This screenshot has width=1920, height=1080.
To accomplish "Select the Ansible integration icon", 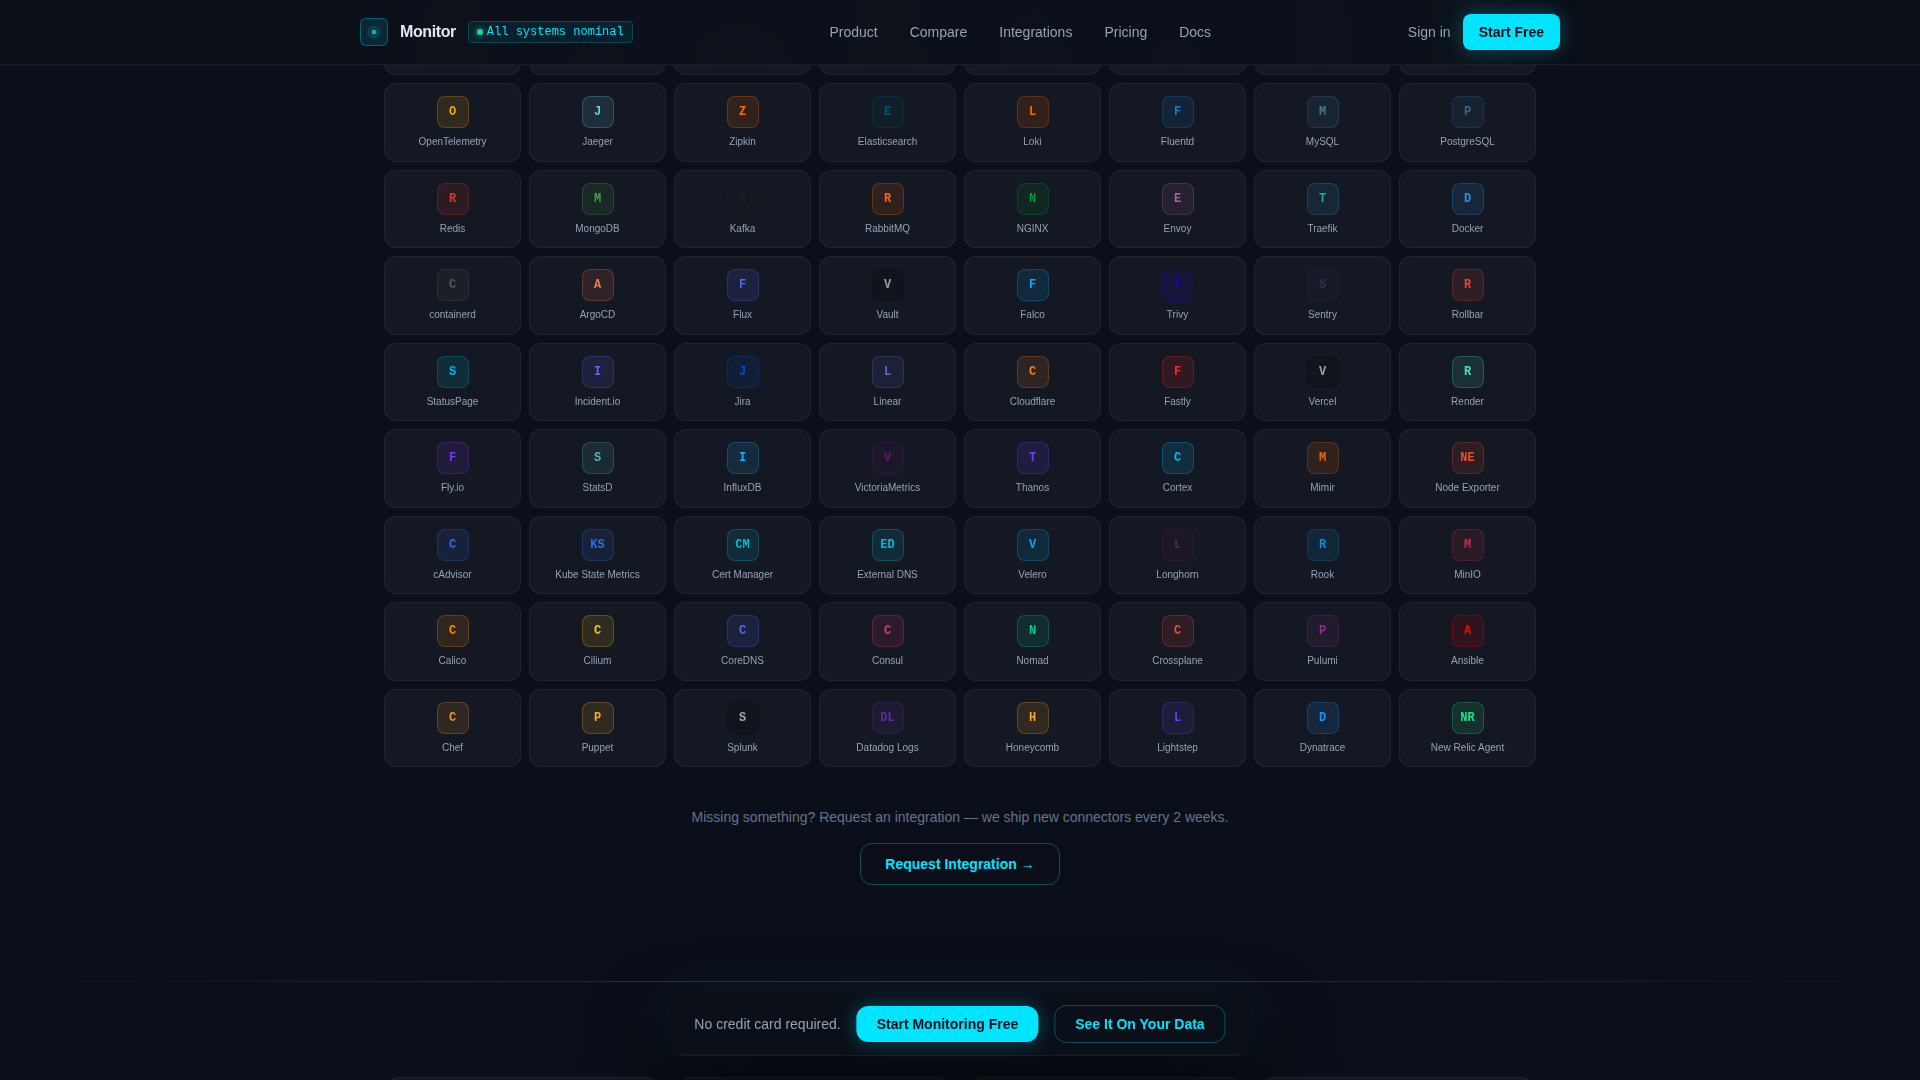I will [1467, 631].
